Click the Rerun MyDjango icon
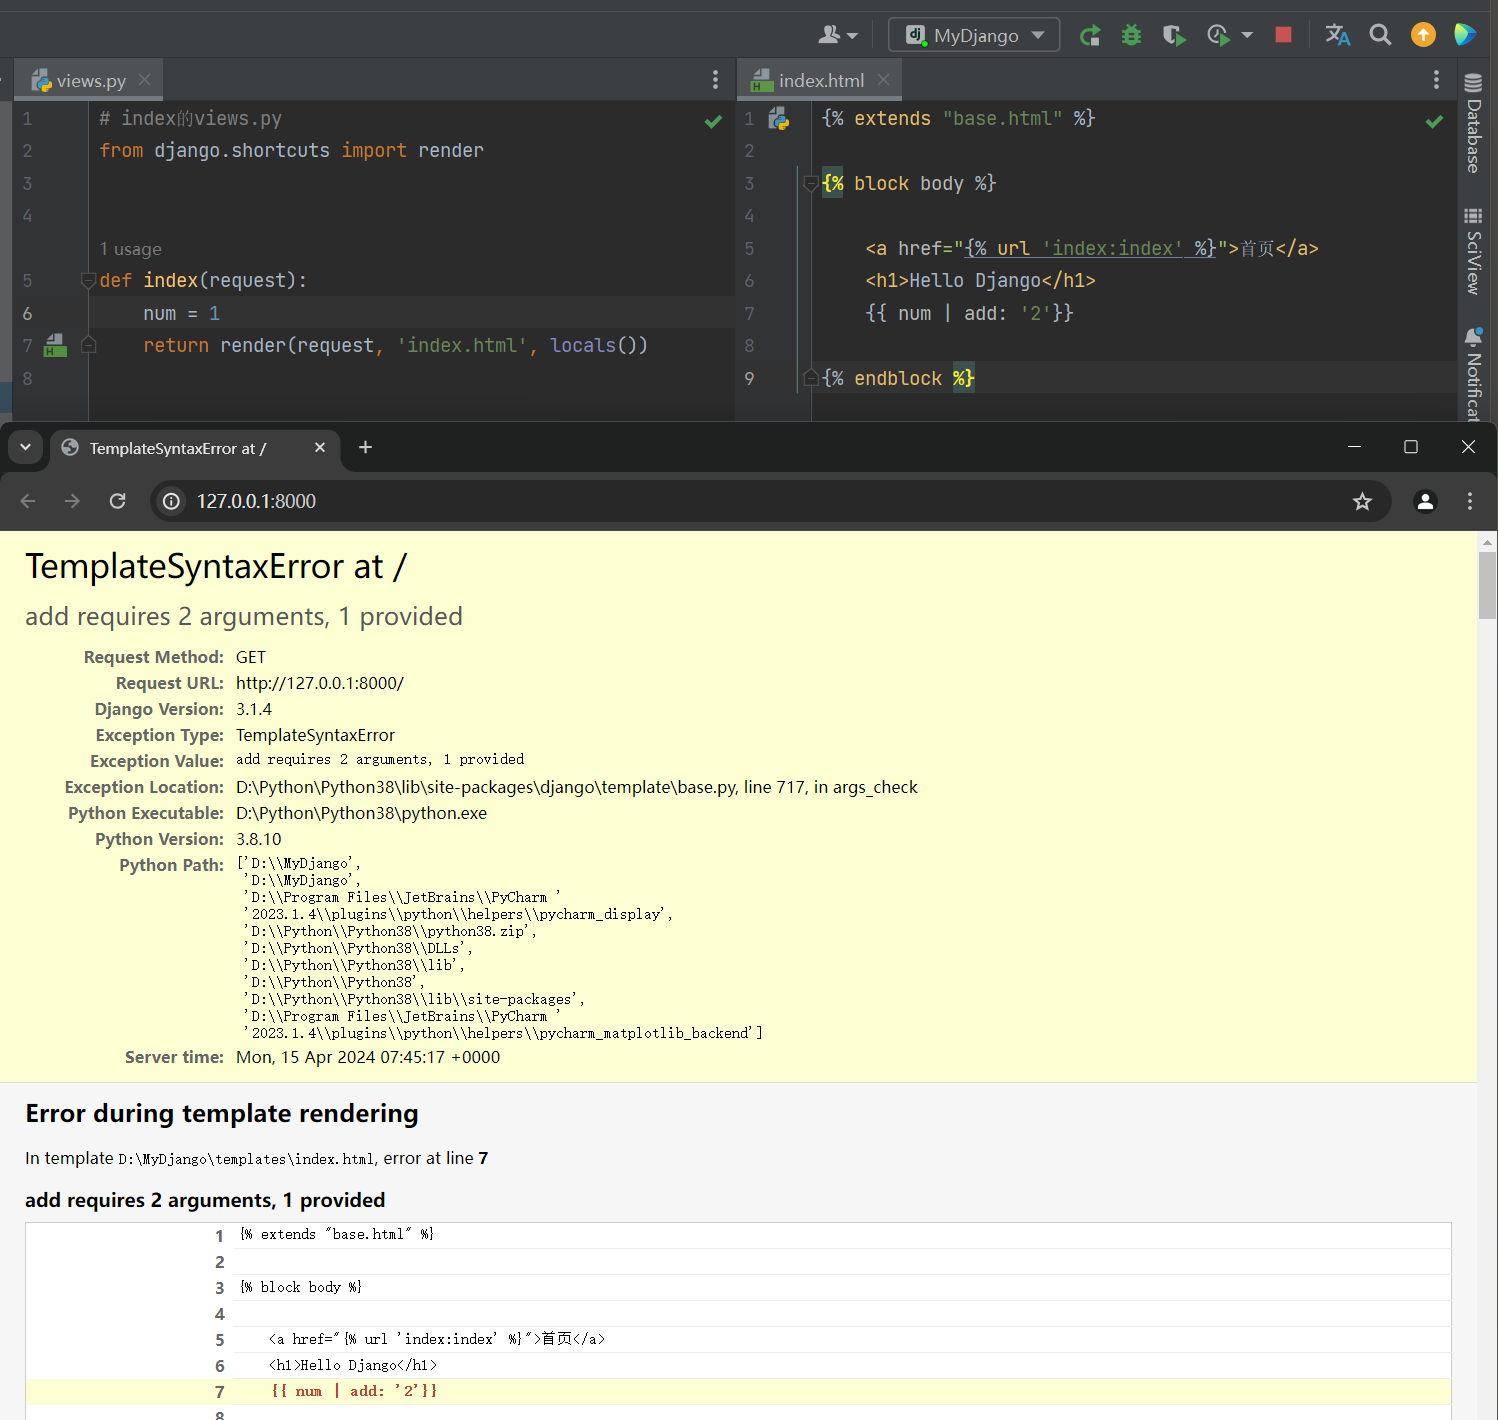 point(1090,36)
